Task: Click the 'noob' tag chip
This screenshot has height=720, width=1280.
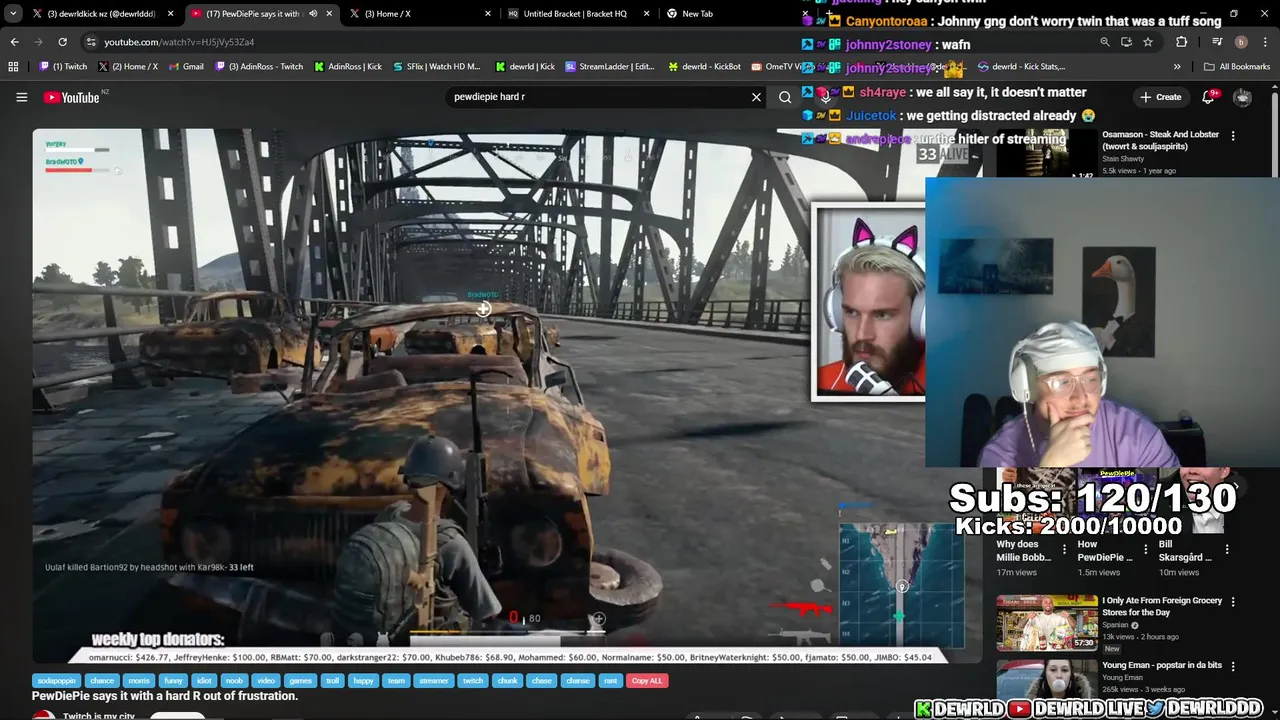Action: tap(234, 680)
